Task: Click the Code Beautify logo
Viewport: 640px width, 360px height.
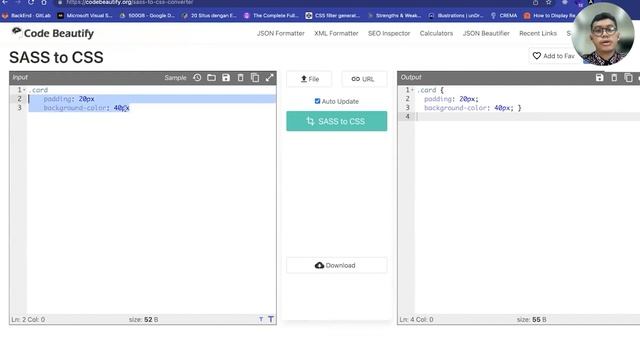Action: tap(53, 33)
